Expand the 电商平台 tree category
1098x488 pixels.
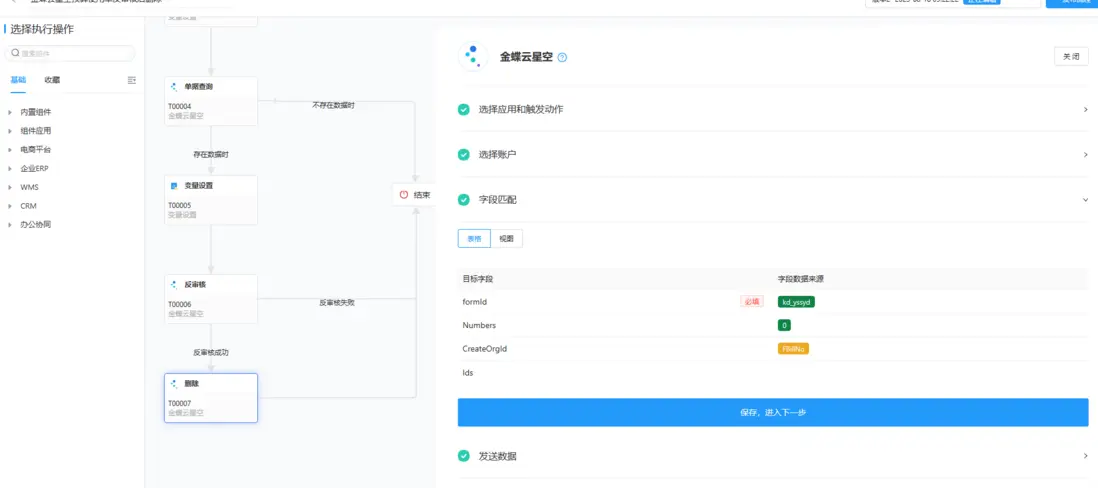(x=10, y=150)
